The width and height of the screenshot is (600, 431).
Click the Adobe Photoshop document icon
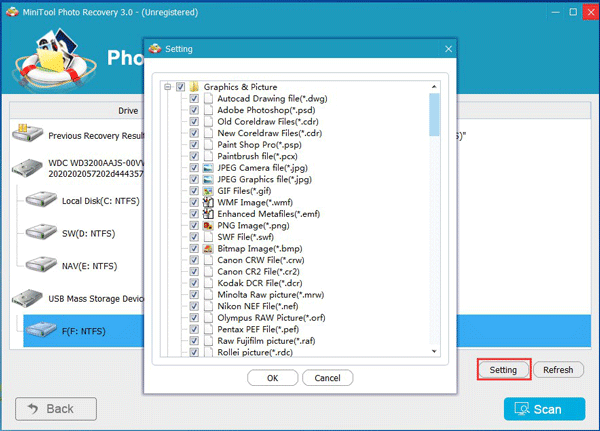click(x=209, y=110)
